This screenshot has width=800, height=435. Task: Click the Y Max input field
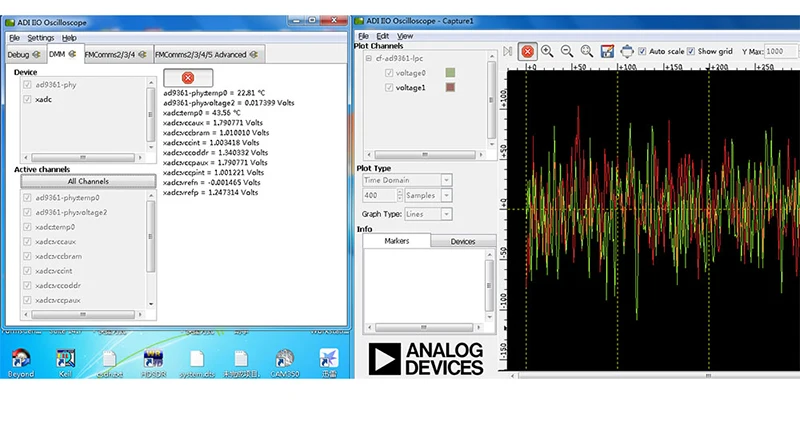pos(781,52)
